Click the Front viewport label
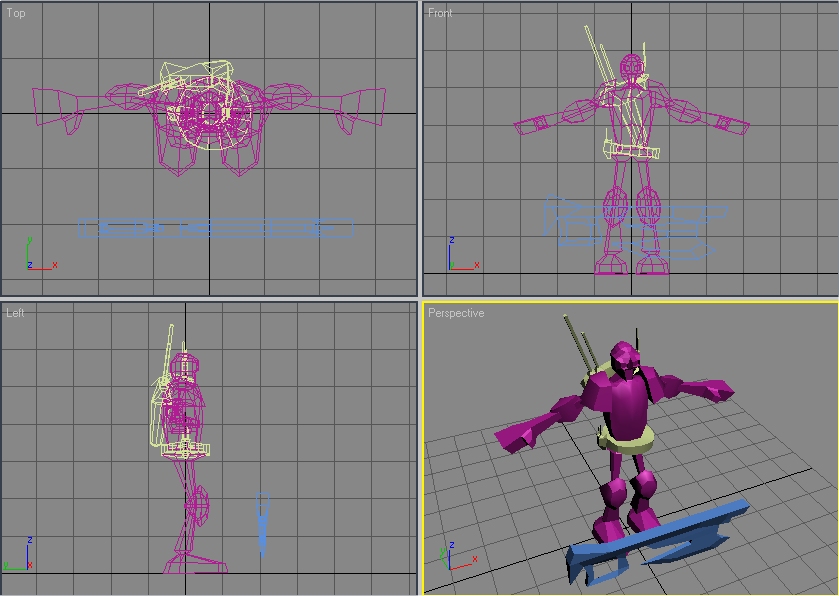Screen dimensions: 839x596 [440, 13]
